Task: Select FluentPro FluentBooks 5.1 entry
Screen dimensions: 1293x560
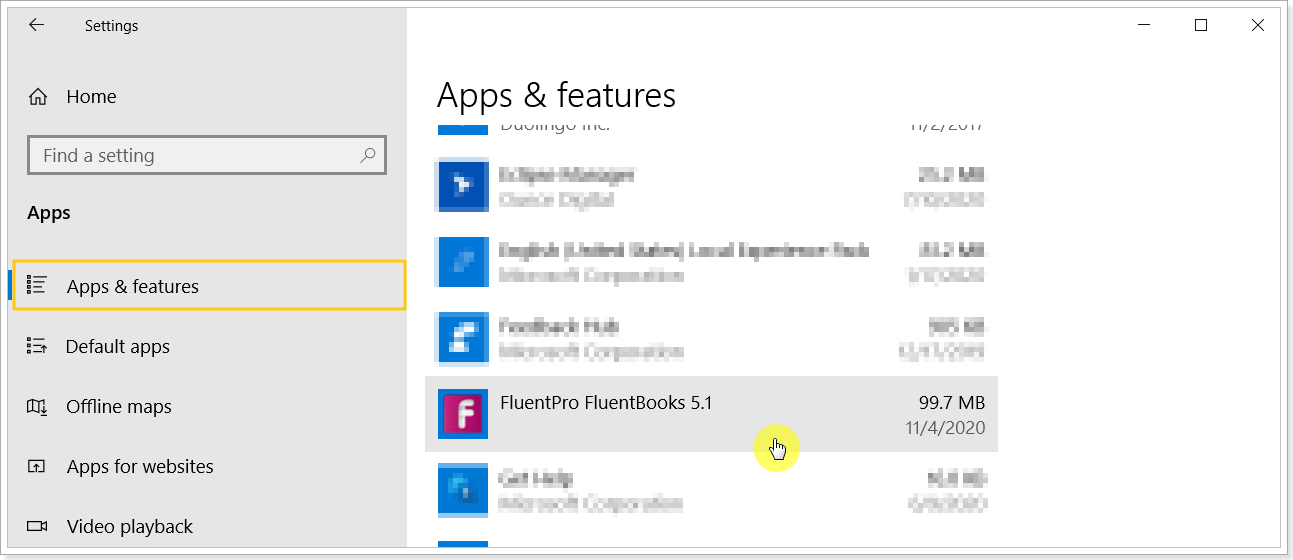Action: point(711,414)
